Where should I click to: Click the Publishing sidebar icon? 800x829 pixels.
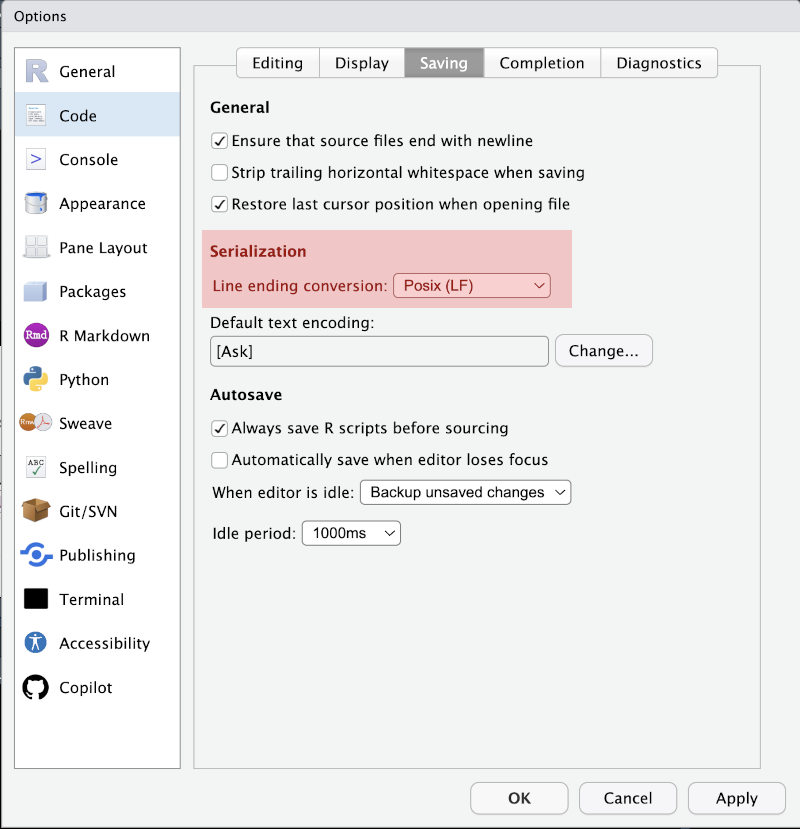[36, 555]
